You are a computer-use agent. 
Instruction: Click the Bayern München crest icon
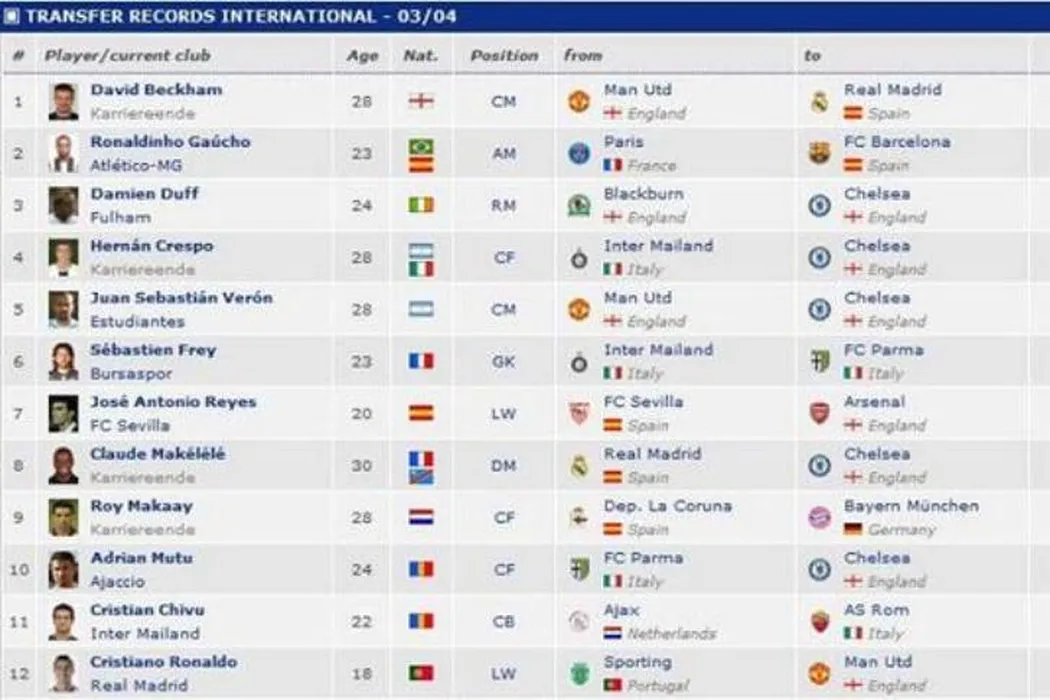click(x=819, y=517)
